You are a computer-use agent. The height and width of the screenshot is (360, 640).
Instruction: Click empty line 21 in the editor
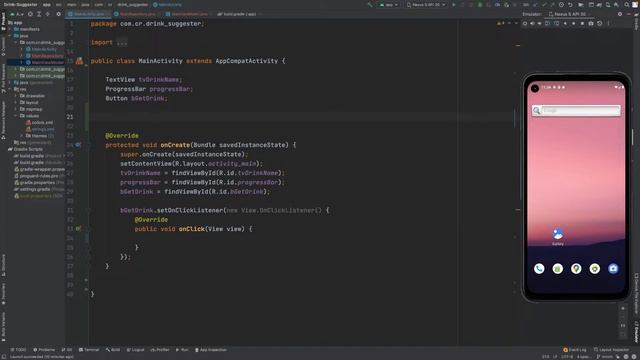[x=302, y=117]
